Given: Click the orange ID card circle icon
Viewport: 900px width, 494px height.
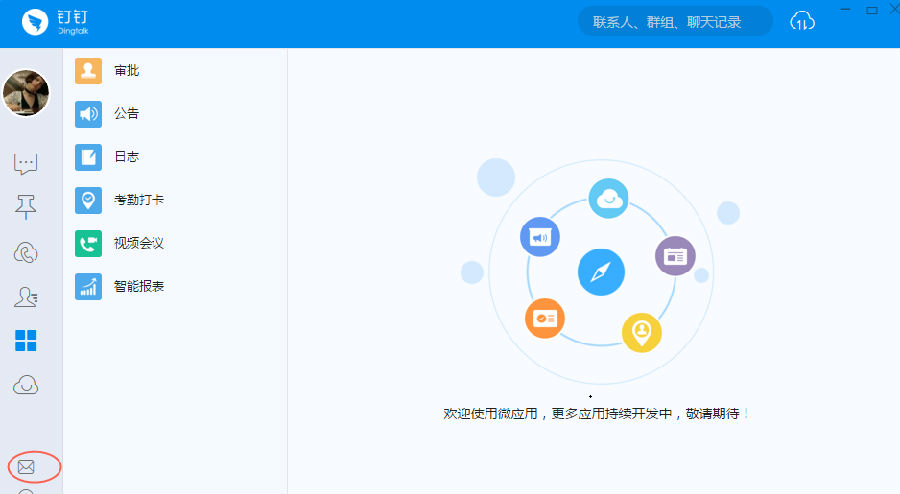Looking at the screenshot, I should tap(545, 318).
